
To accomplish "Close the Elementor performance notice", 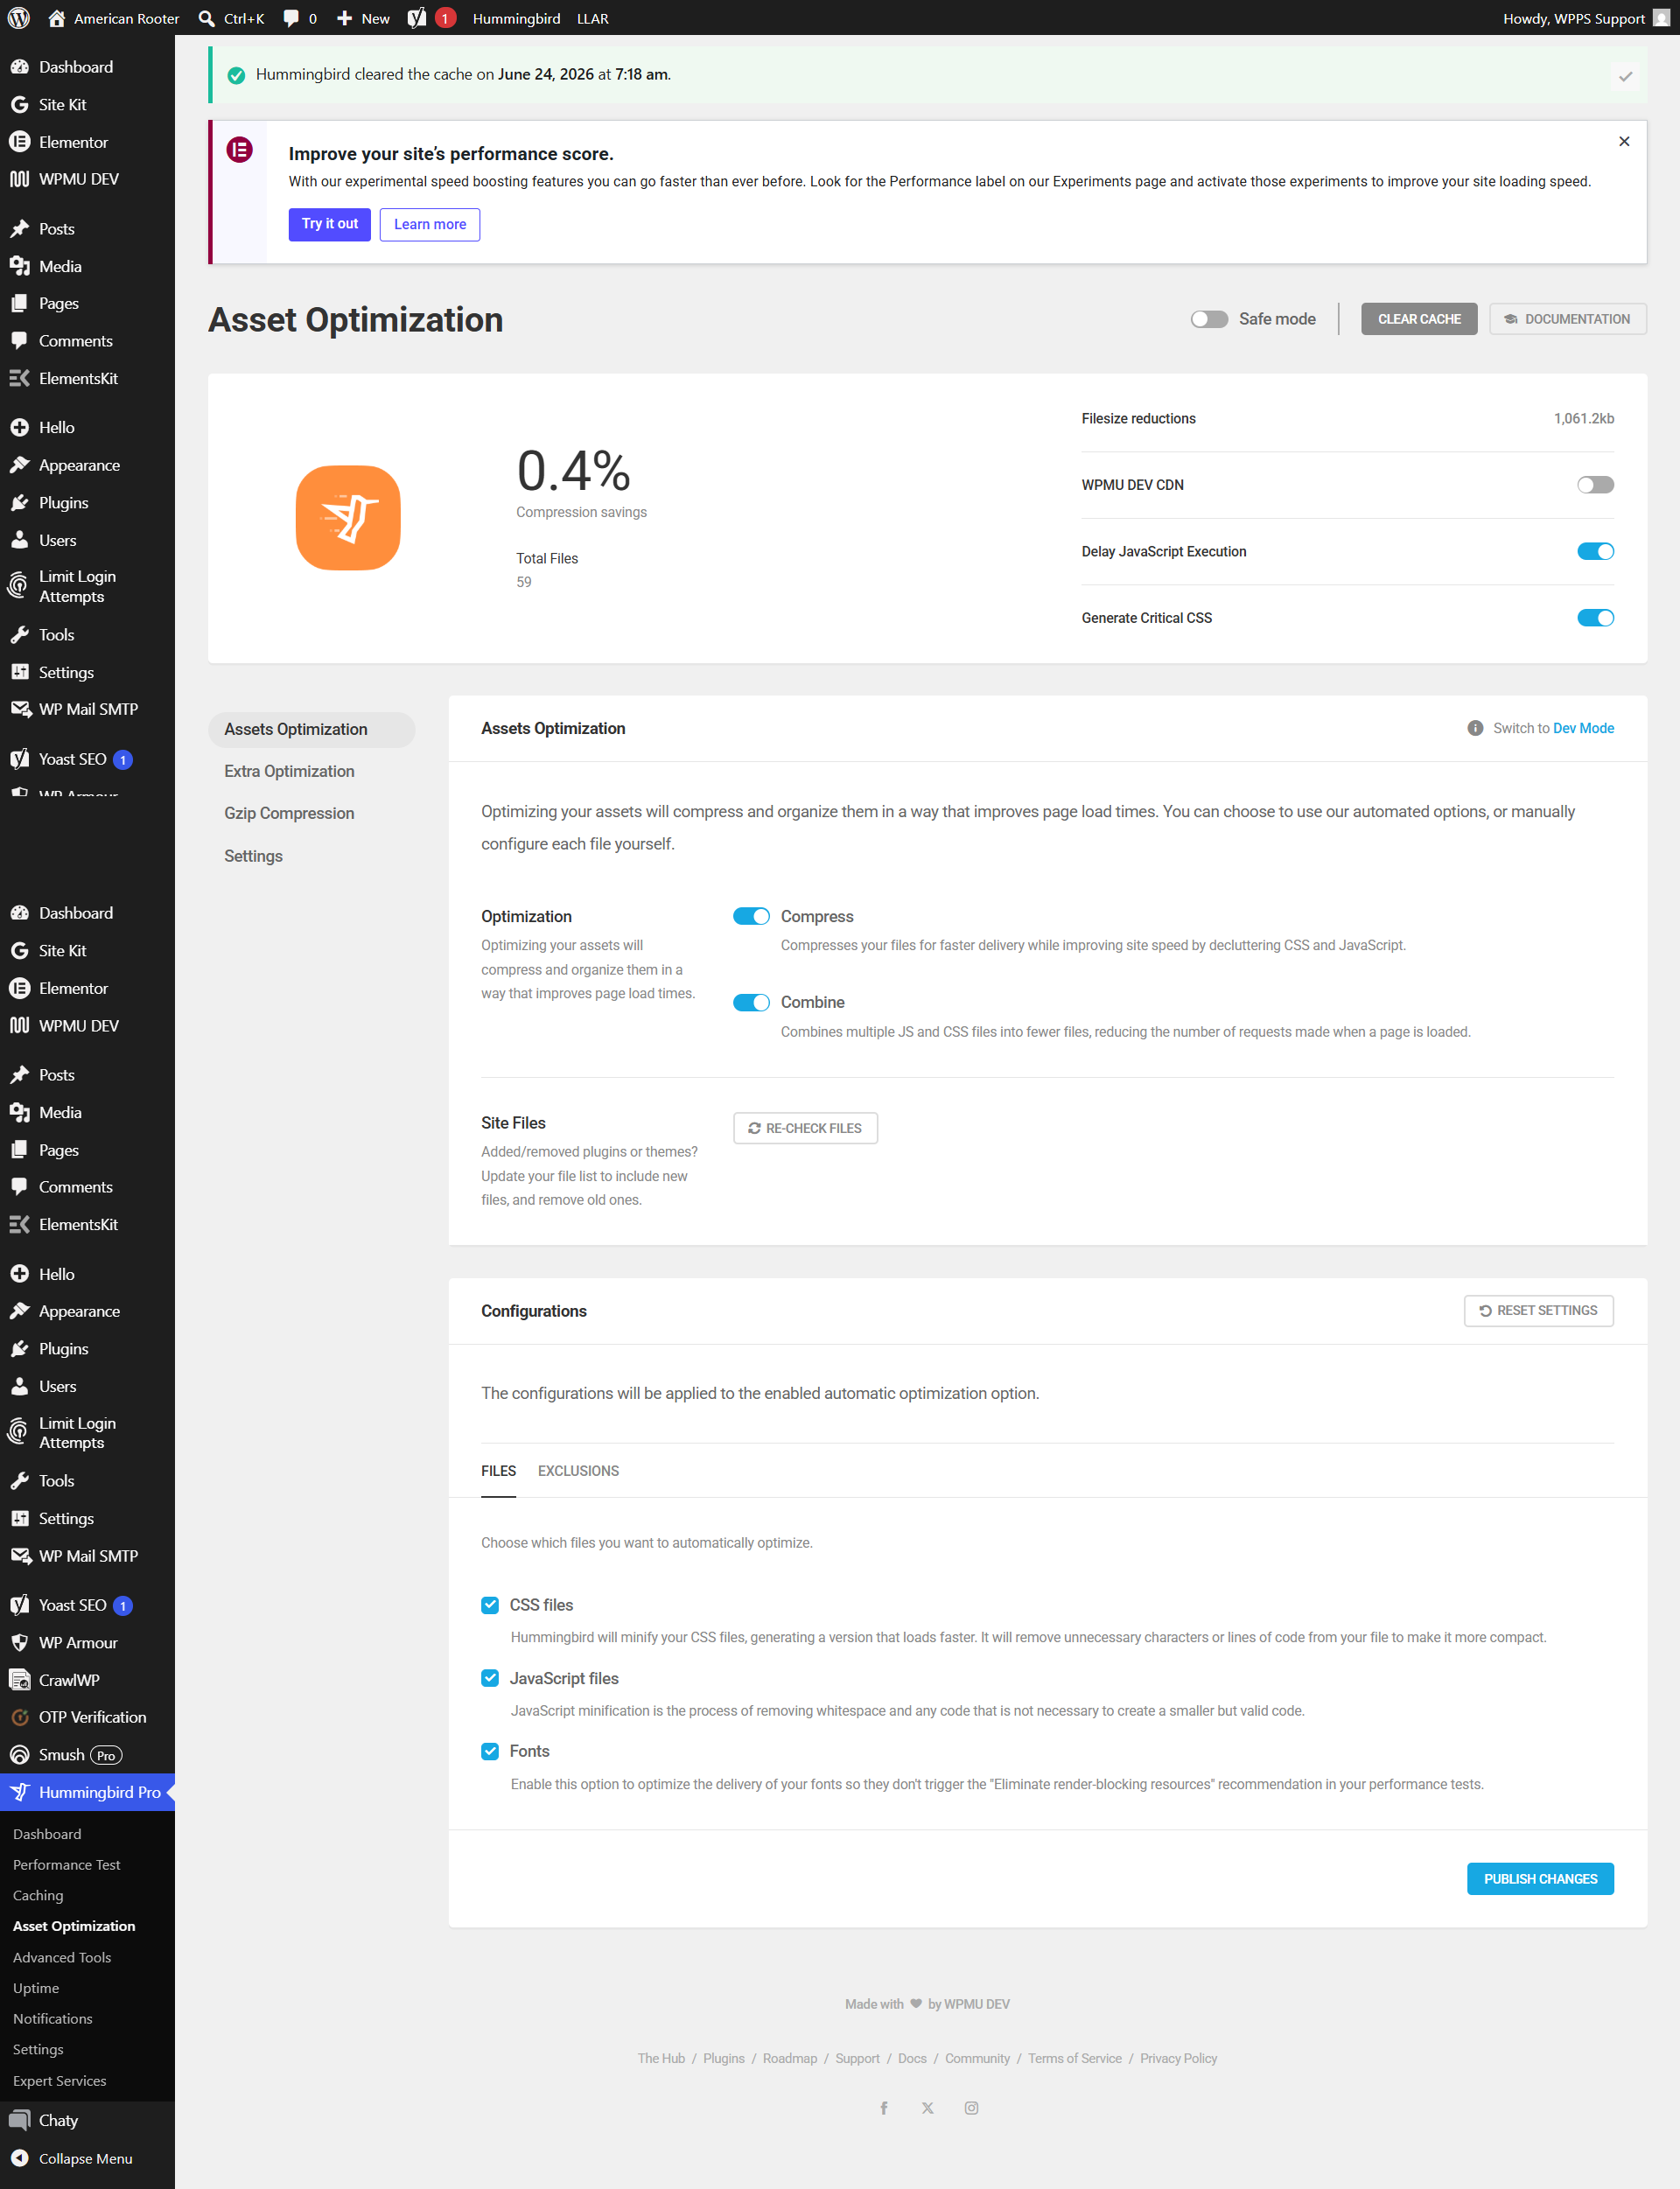I will pyautogui.click(x=1624, y=141).
